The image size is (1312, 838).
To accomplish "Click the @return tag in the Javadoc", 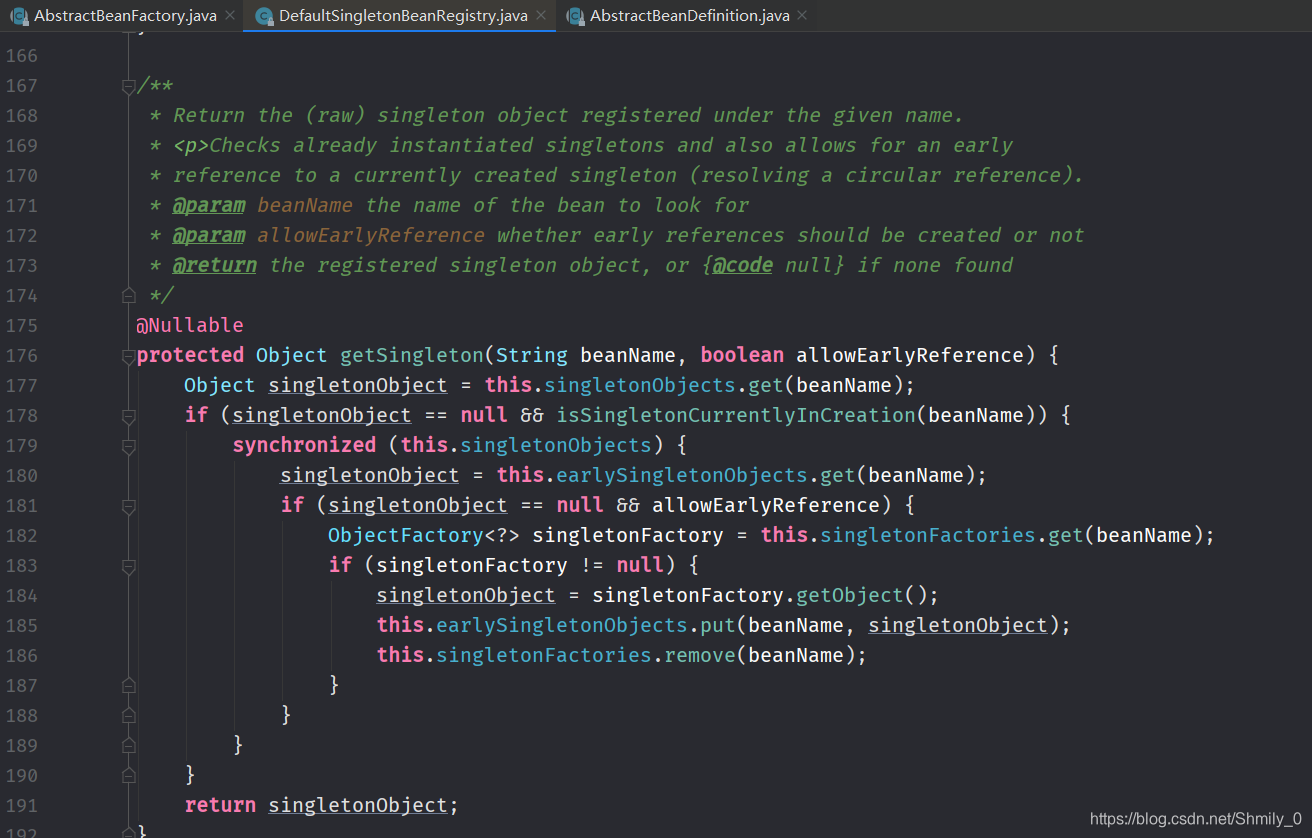I will pos(214,265).
